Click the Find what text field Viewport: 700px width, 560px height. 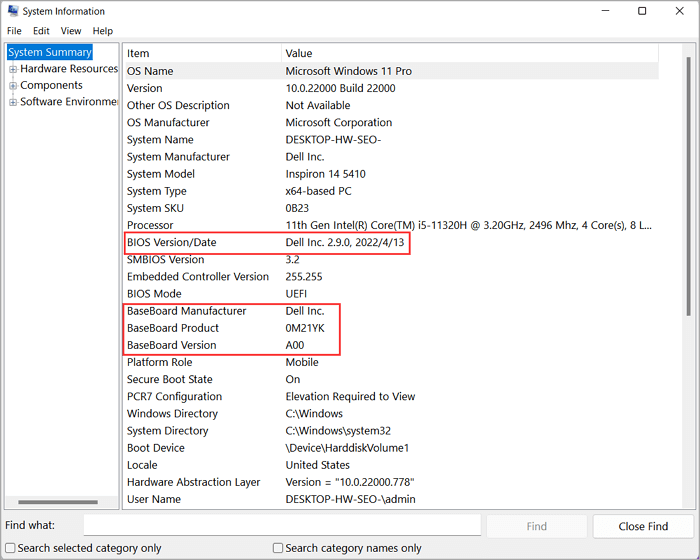[x=282, y=526]
